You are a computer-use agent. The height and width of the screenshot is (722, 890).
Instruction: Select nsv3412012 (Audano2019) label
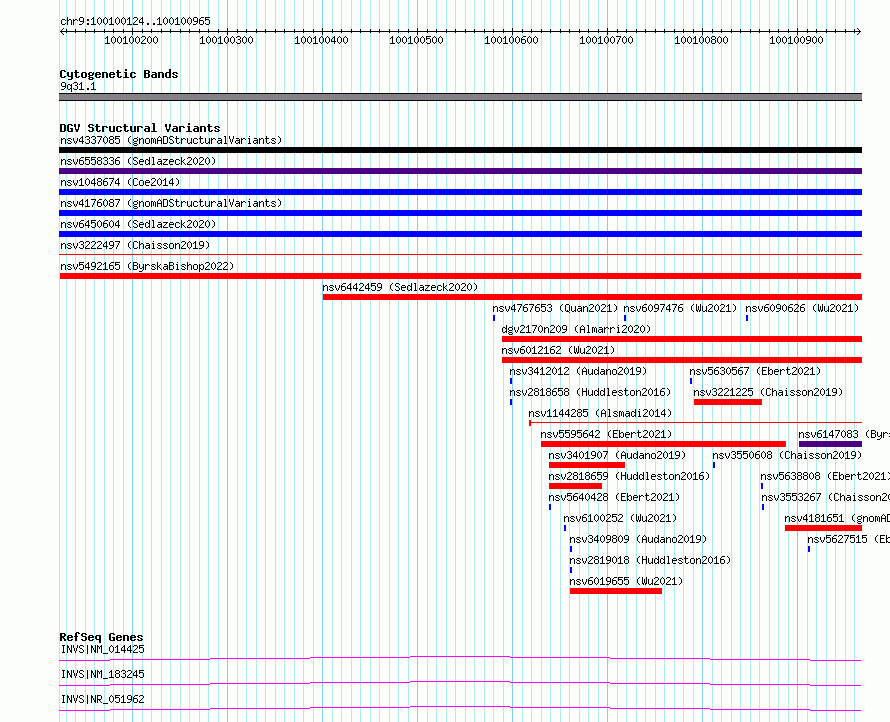pyautogui.click(x=578, y=371)
